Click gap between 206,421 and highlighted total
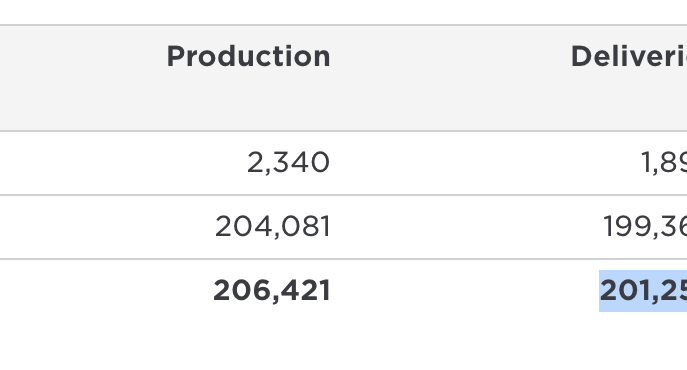The image size is (687, 370). coord(464,291)
